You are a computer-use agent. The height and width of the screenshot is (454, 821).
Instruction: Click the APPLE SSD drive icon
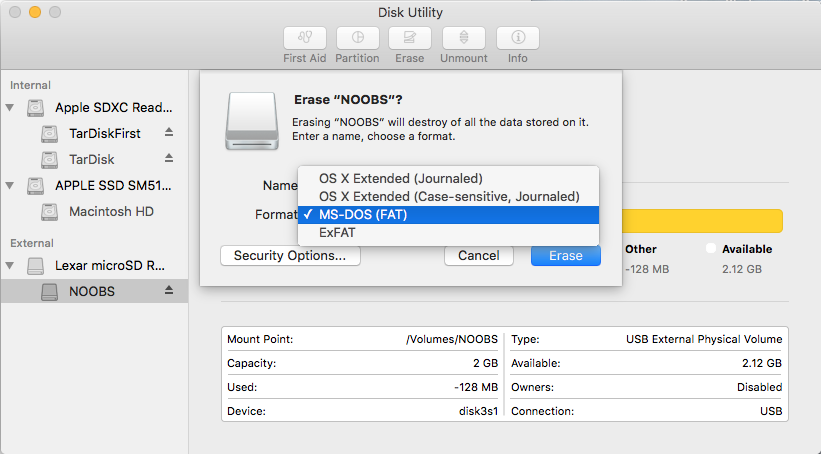click(36, 185)
